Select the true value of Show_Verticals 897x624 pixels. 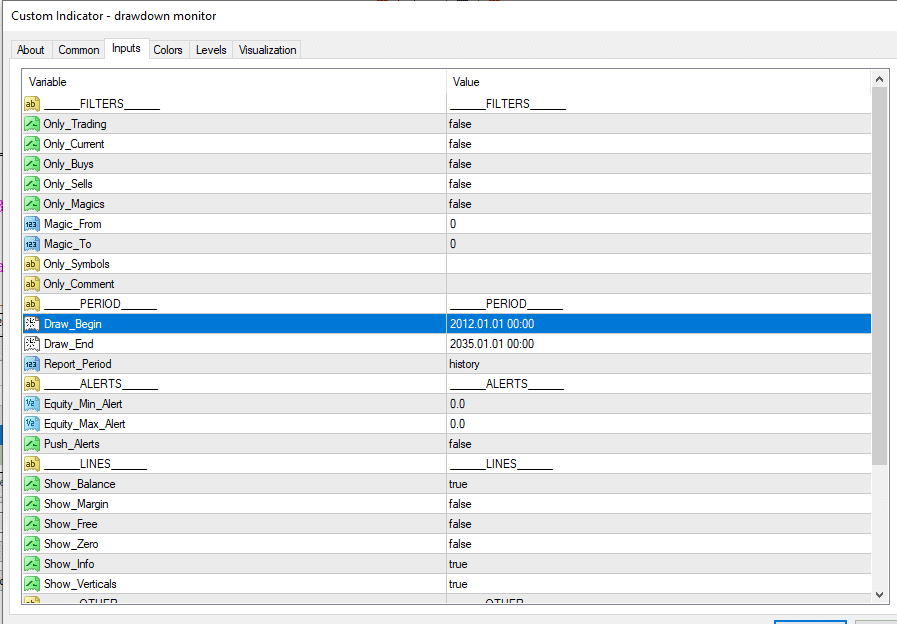pyautogui.click(x=458, y=585)
